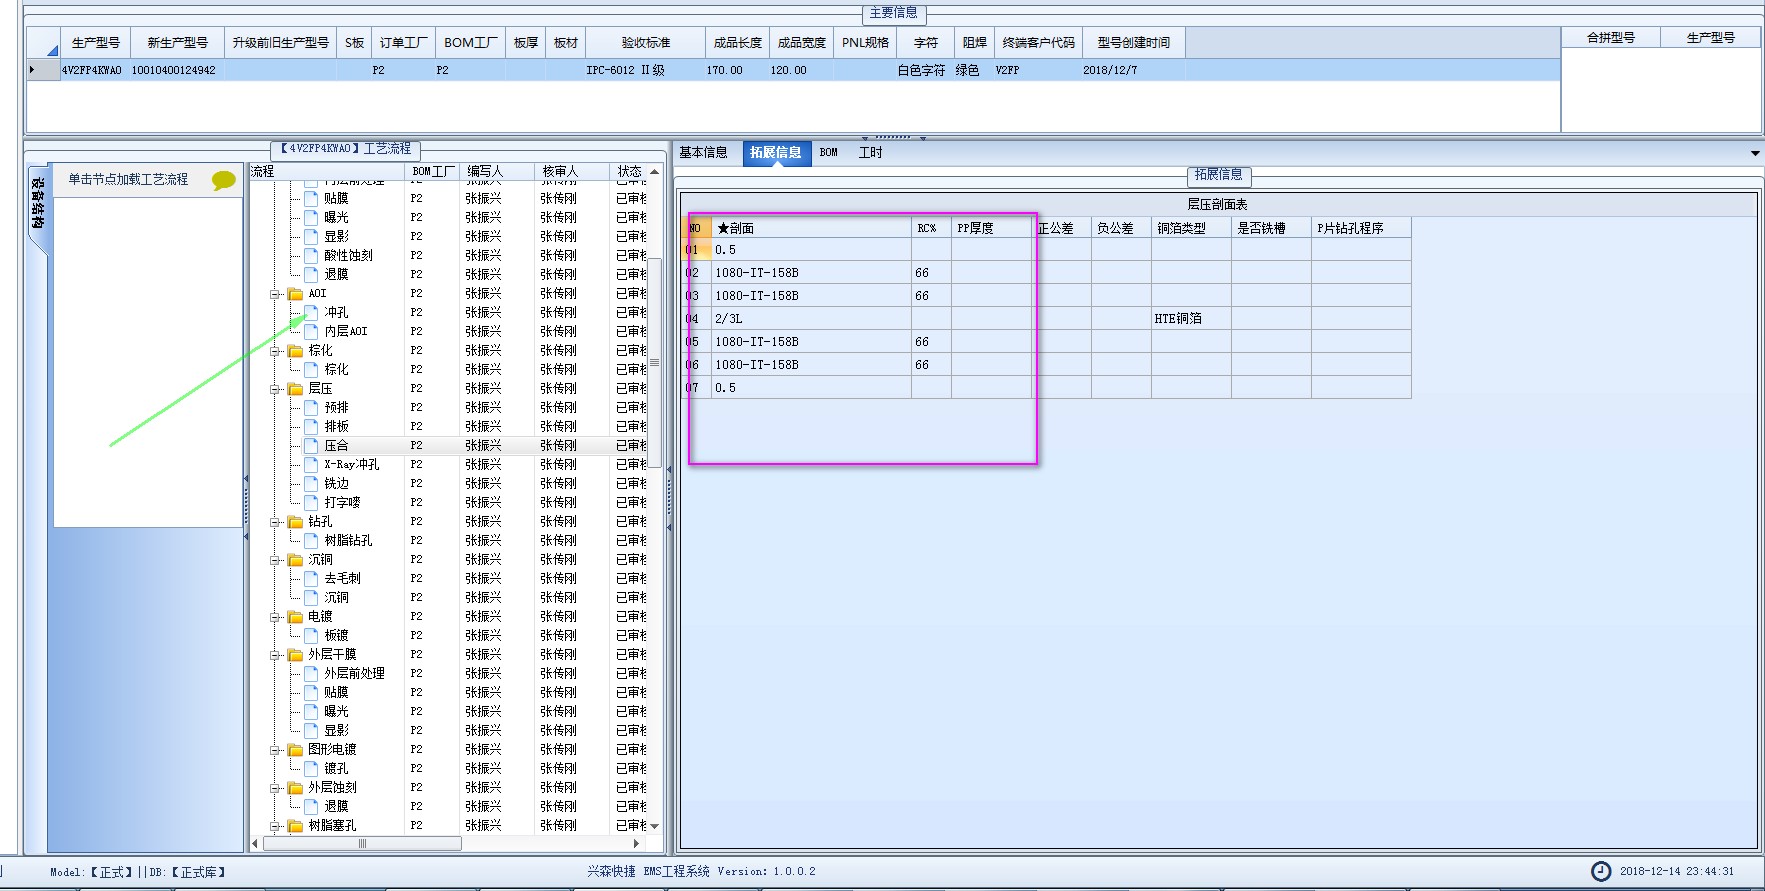Viewport: 1765px width, 891px height.
Task: Click the document icon beside 外层前处理
Action: click(311, 674)
